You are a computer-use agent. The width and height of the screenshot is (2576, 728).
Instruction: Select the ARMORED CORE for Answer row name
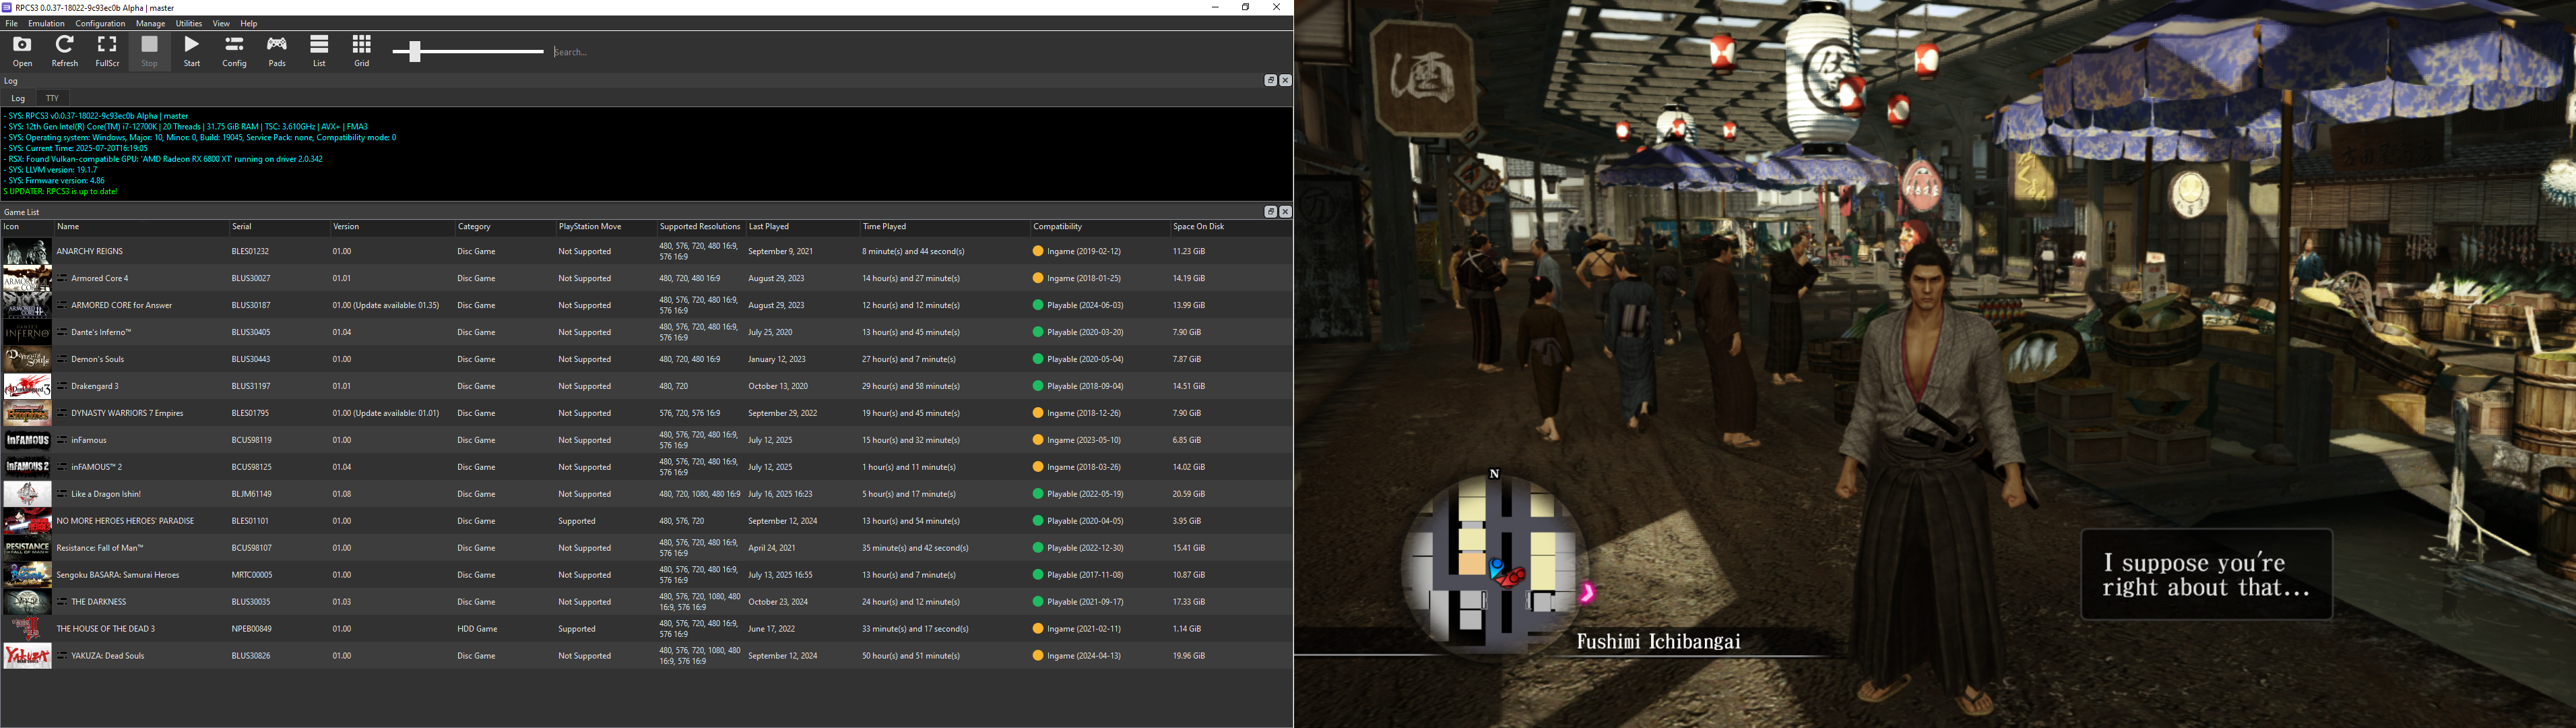pos(122,305)
